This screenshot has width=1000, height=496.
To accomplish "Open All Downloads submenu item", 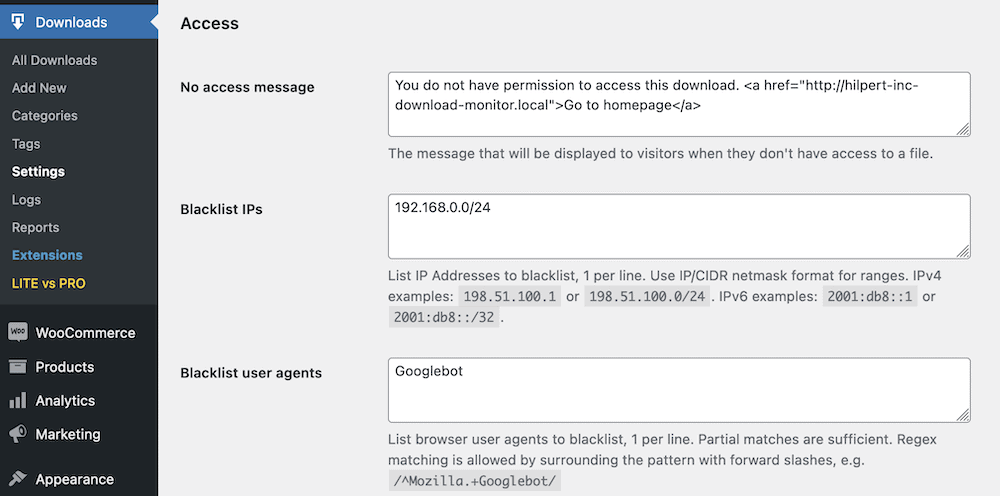I will (x=54, y=60).
